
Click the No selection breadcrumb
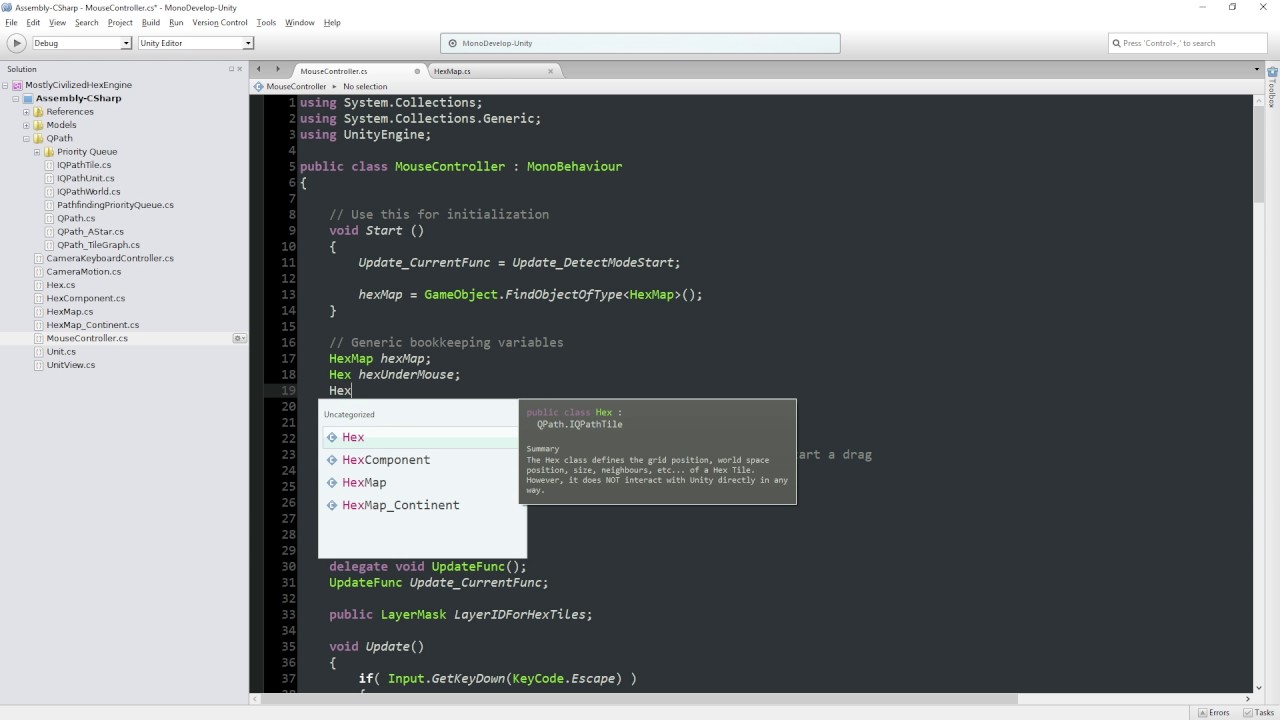(x=365, y=86)
